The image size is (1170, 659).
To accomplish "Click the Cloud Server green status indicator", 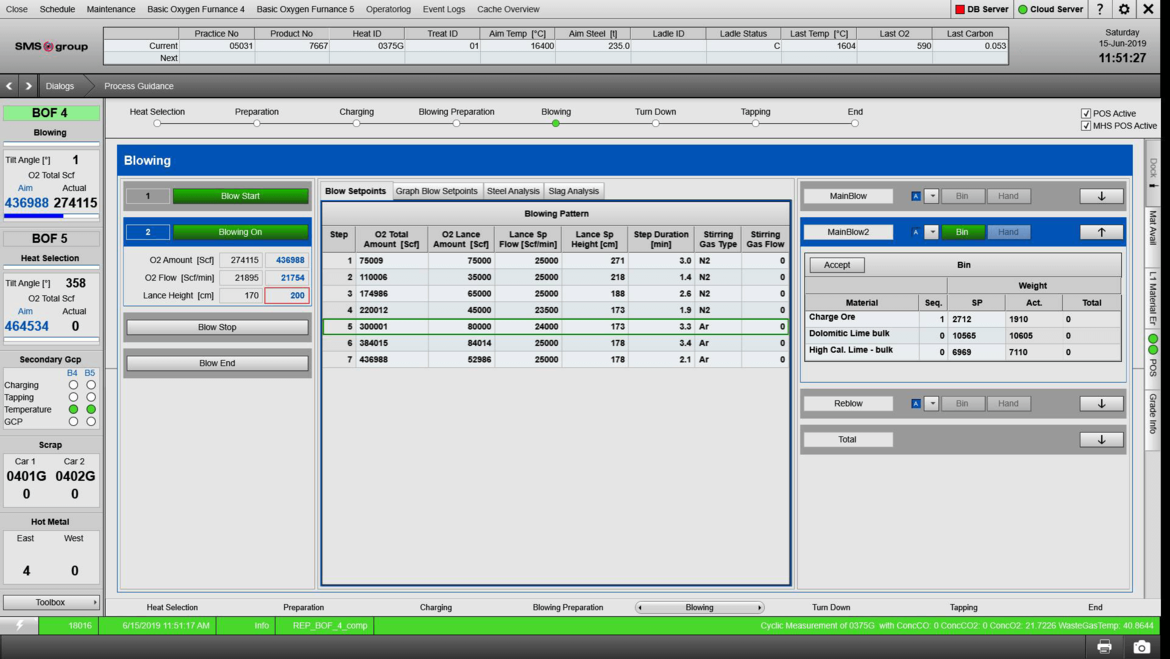I will [x=1022, y=9].
